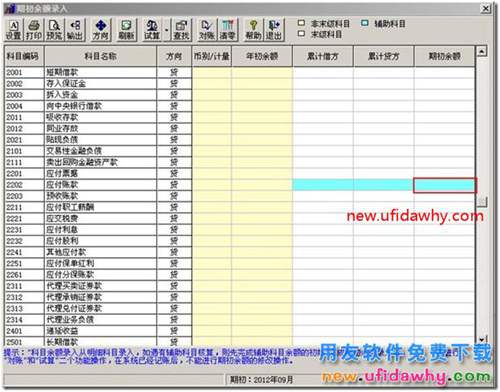Click subject code 2001

coord(14,73)
